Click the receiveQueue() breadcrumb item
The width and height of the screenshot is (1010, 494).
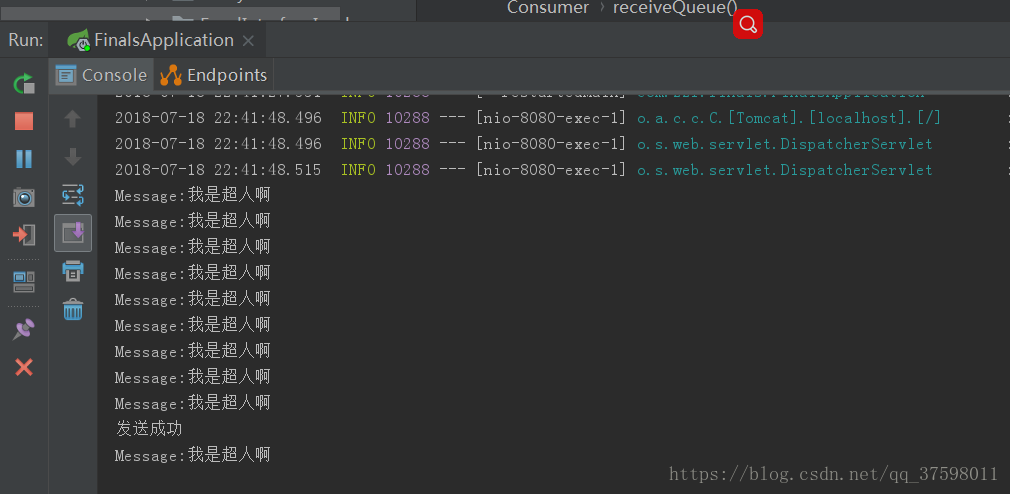pyautogui.click(x=675, y=8)
